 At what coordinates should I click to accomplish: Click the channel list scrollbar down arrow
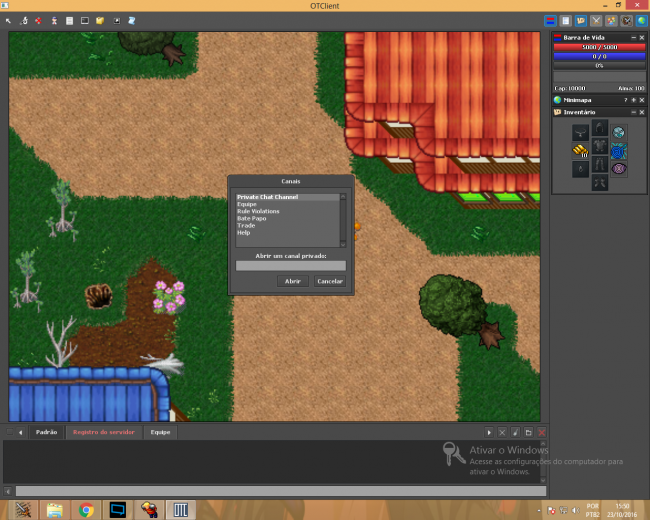click(343, 245)
